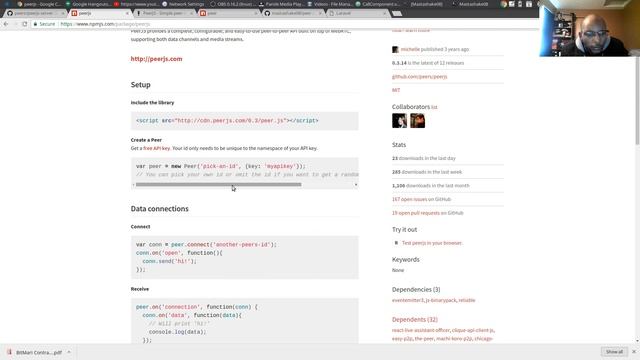The width and height of the screenshot is (640, 360).
Task: Click the horizontal scrollbar under Create a Peer code
Action: click(218, 184)
